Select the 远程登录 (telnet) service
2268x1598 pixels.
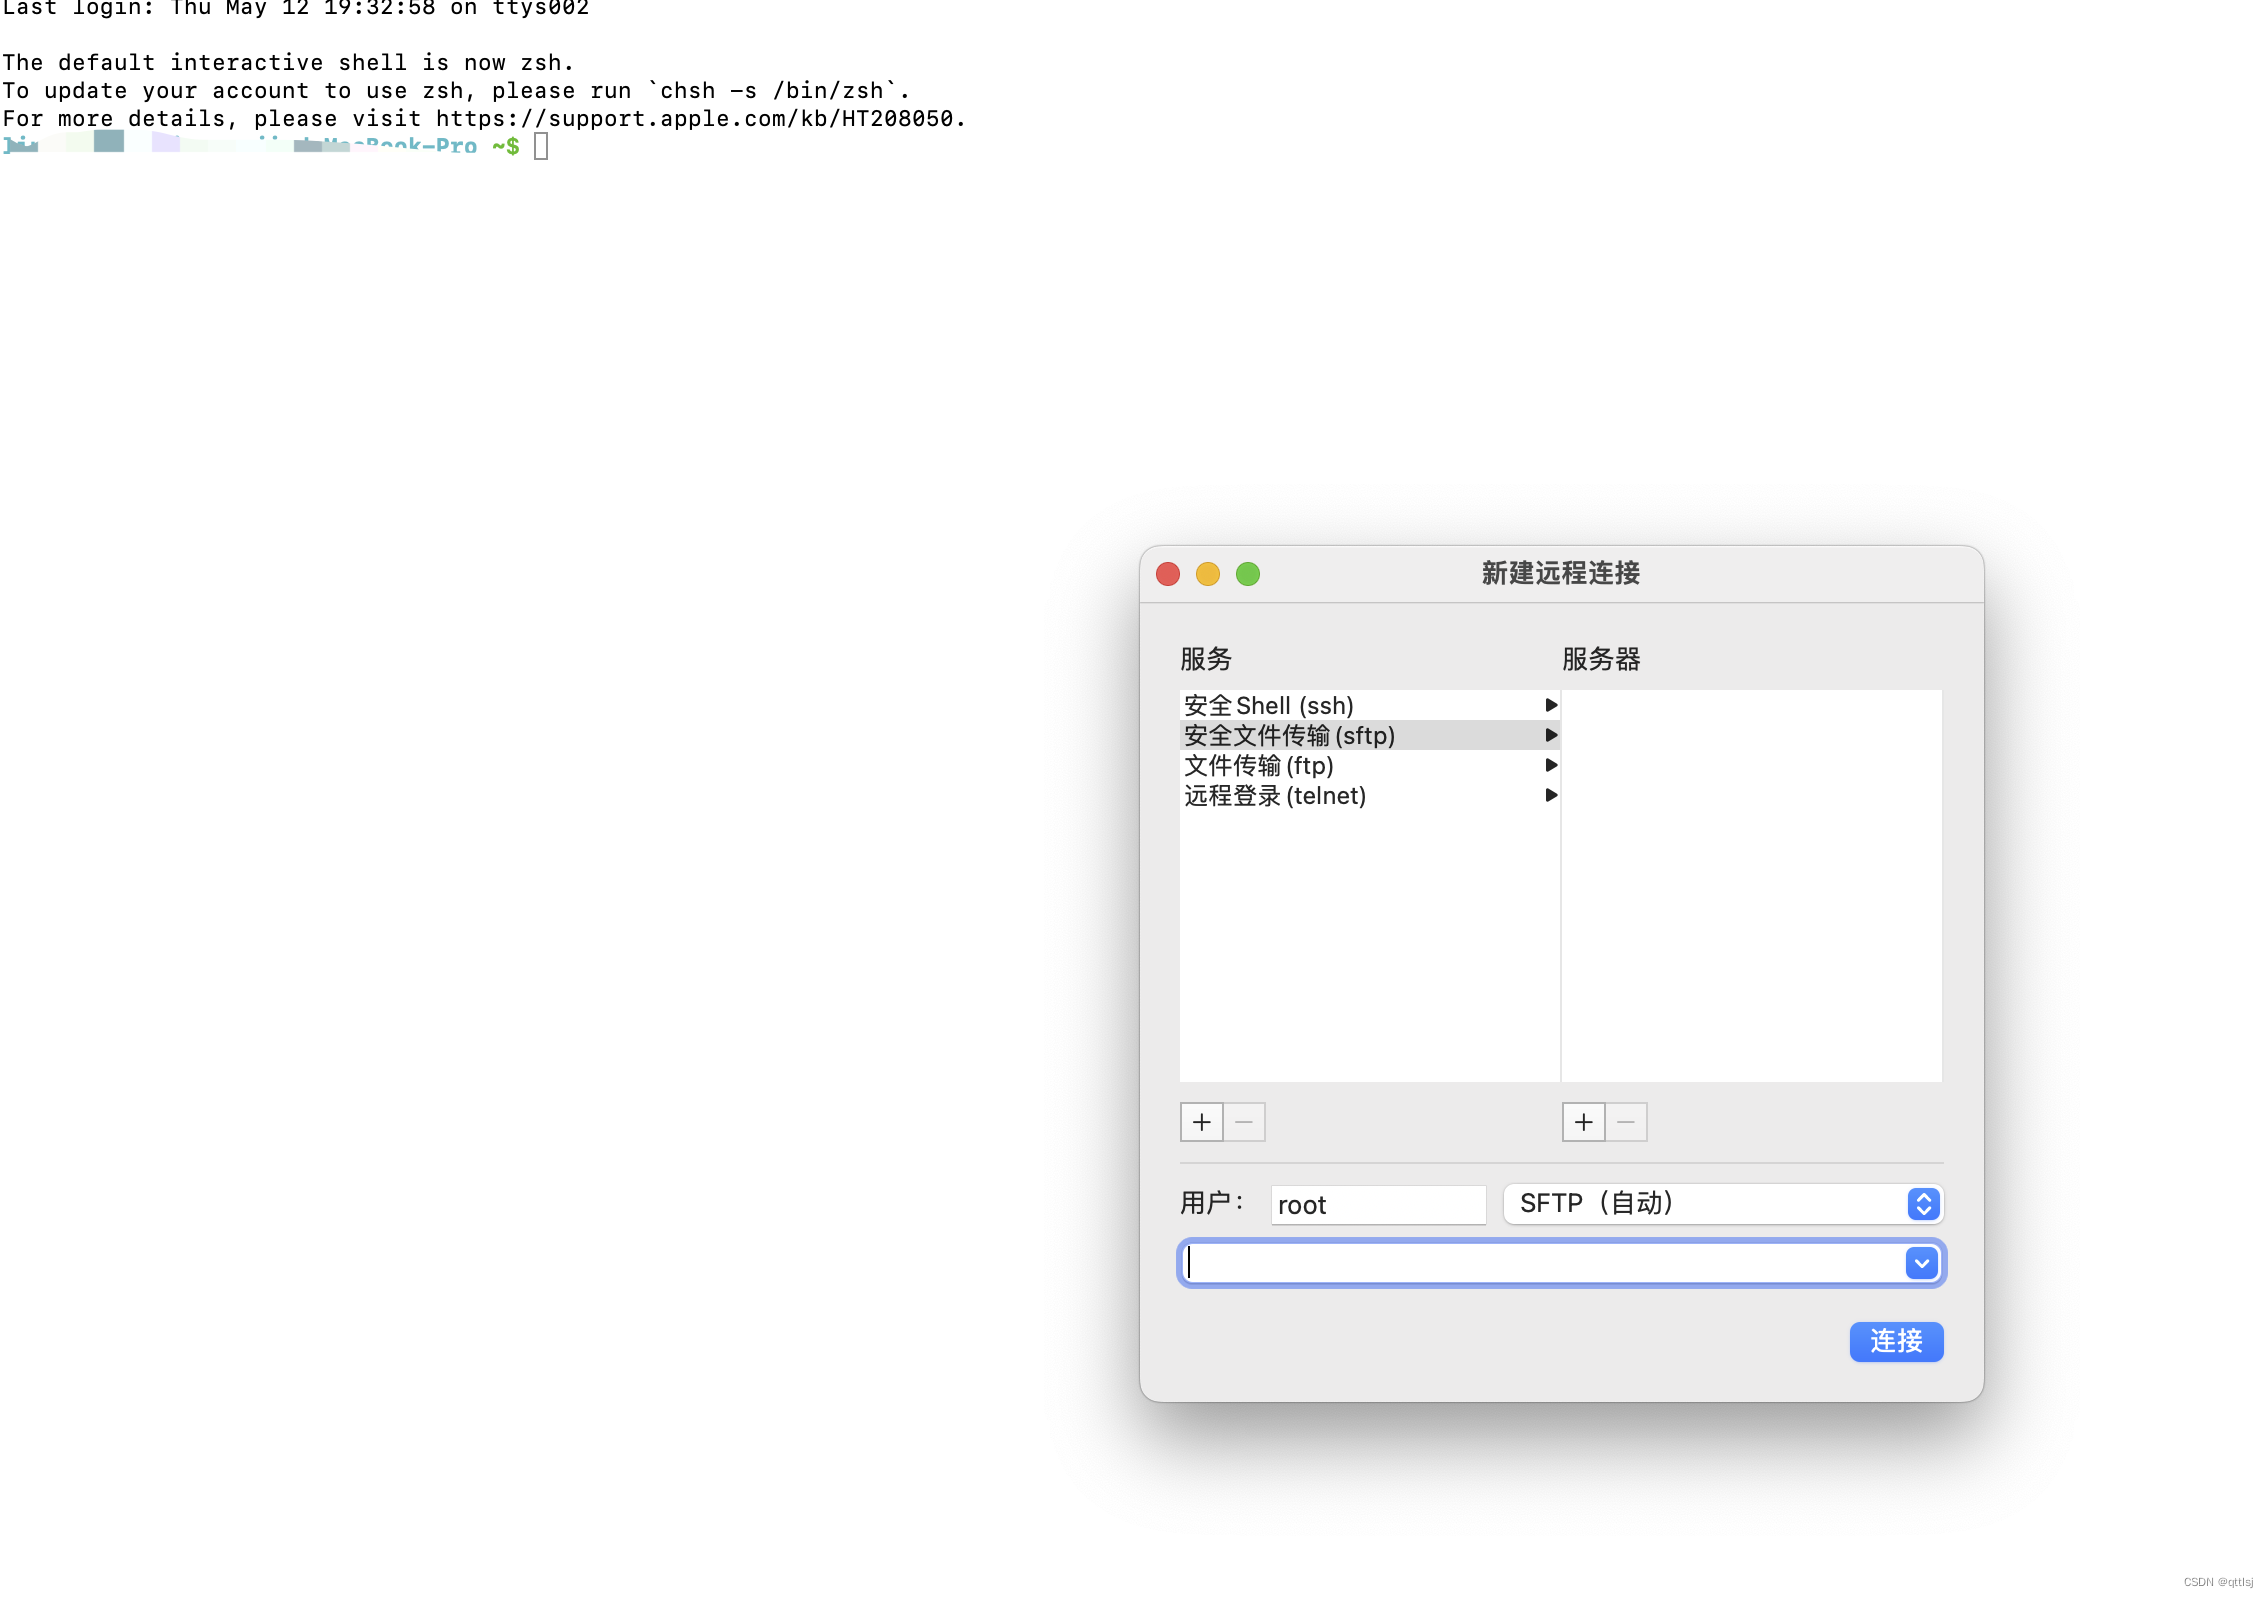coord(1274,795)
